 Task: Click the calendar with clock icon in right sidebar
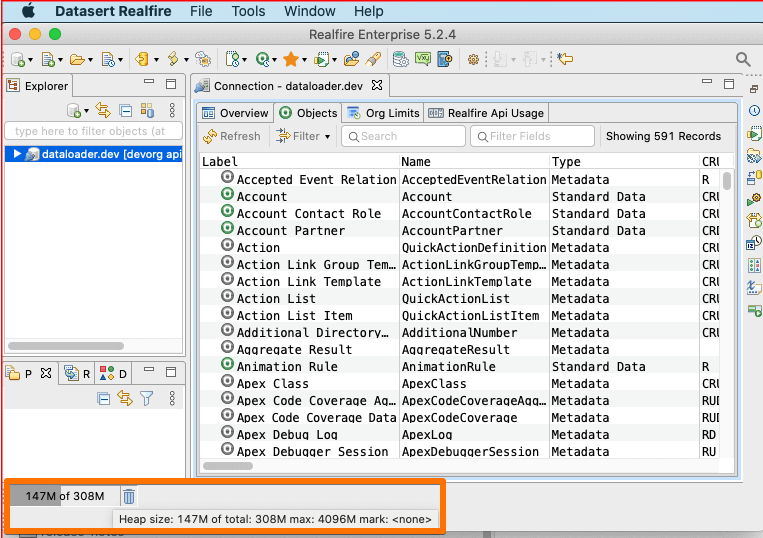click(x=754, y=242)
